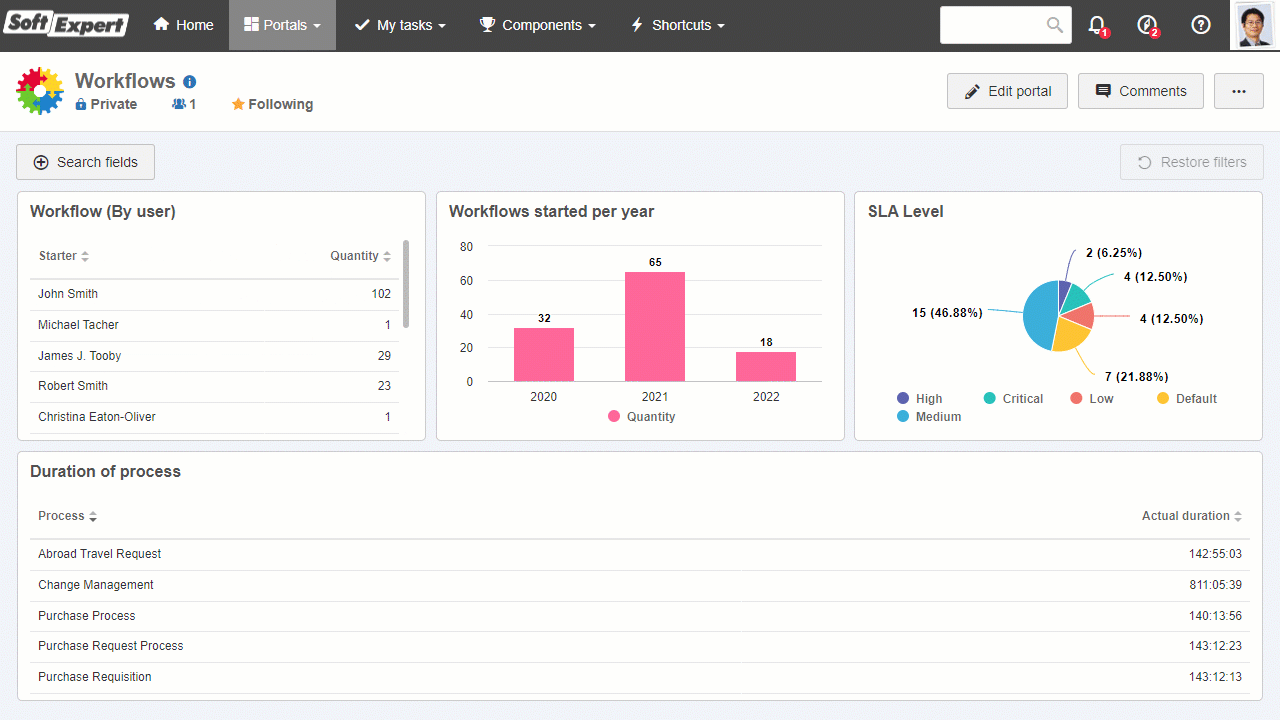Viewport: 1280px width, 720px height.
Task: Toggle the Default legend entry
Action: [1187, 399]
